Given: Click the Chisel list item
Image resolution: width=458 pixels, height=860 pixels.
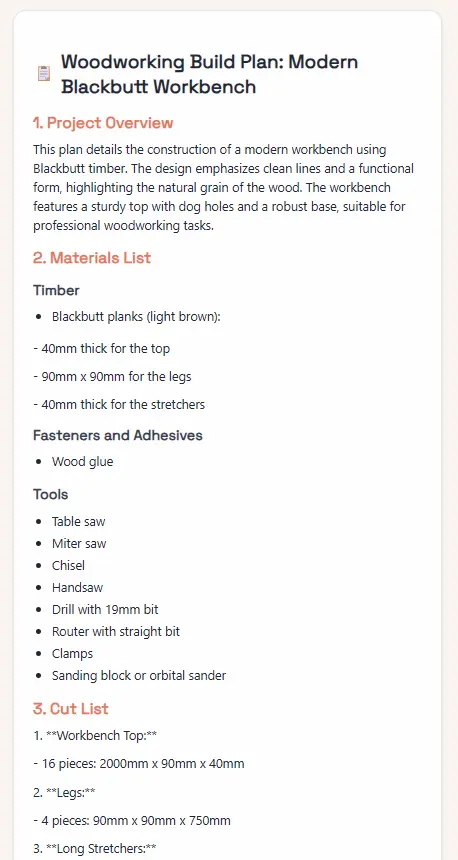Looking at the screenshot, I should click(x=69, y=565).
